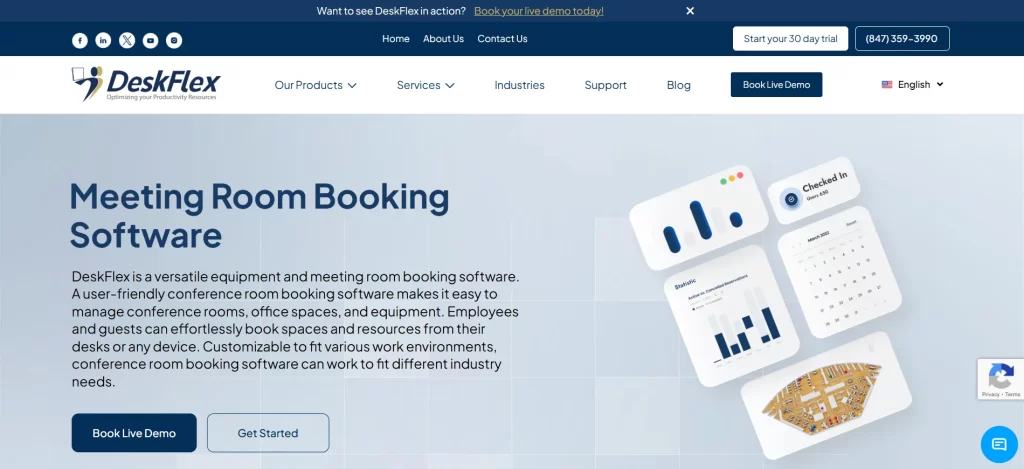
Task: Open the YouTube social icon
Action: 150,40
